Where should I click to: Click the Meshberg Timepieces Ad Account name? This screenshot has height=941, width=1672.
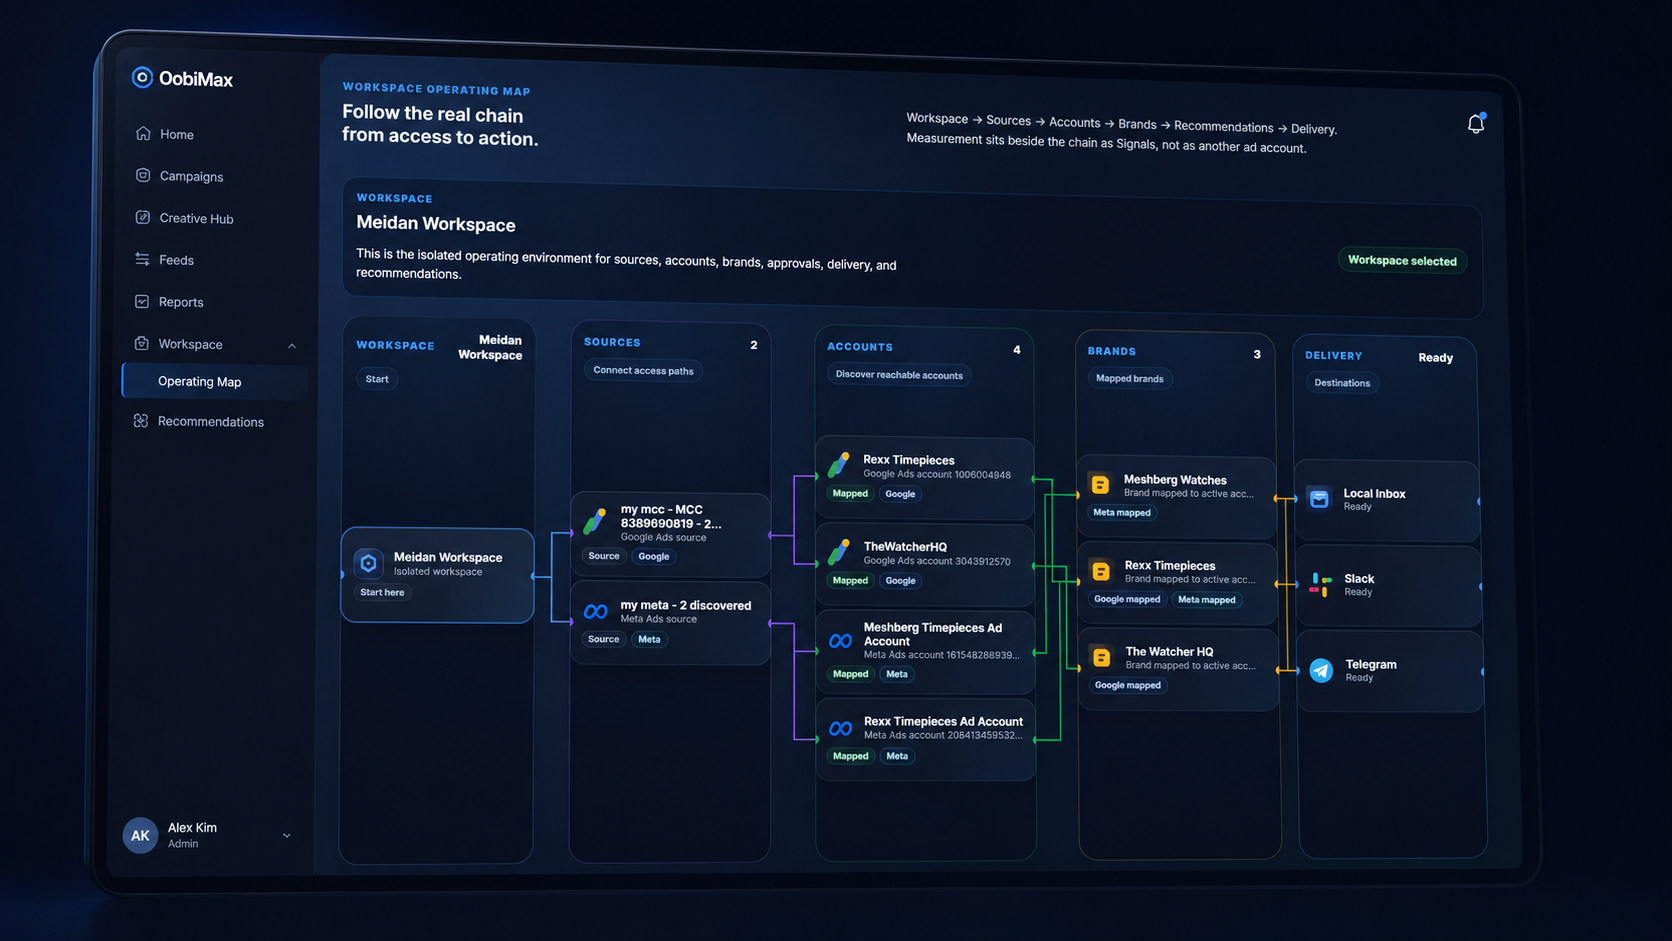tap(933, 634)
